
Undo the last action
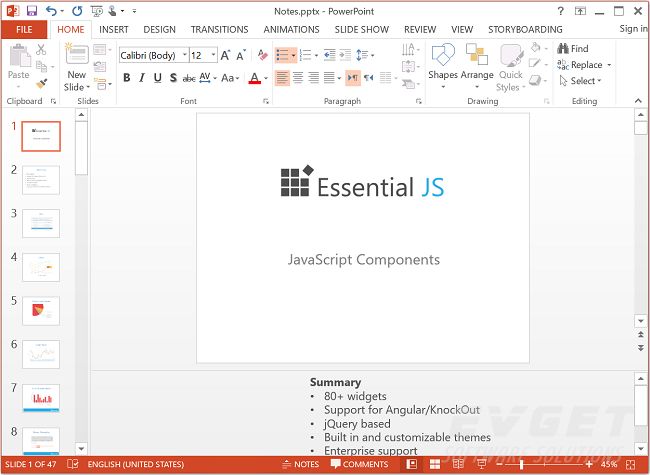click(51, 11)
